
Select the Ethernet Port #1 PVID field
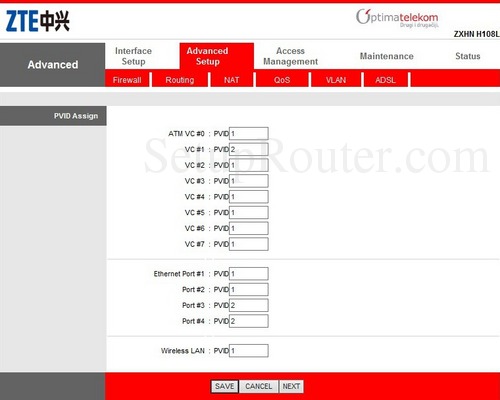(249, 274)
